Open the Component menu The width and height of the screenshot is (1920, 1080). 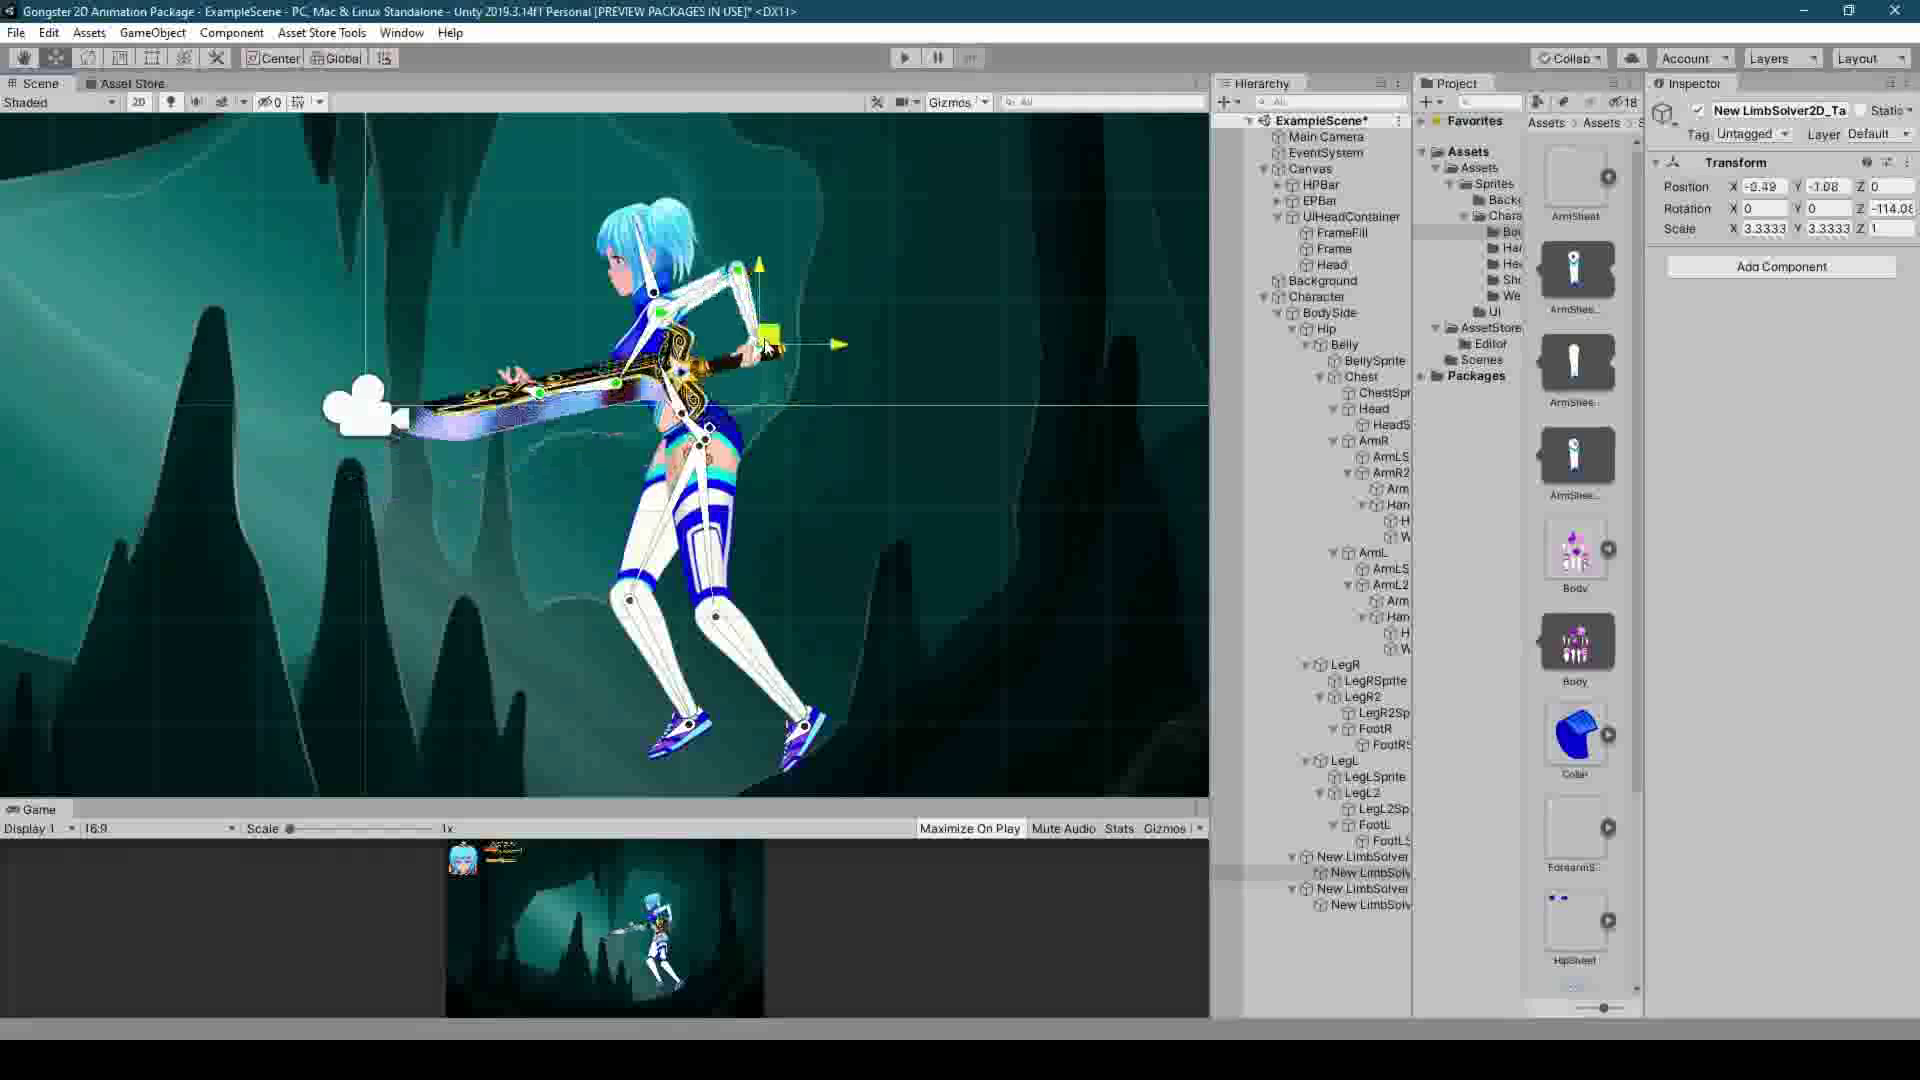tap(231, 33)
